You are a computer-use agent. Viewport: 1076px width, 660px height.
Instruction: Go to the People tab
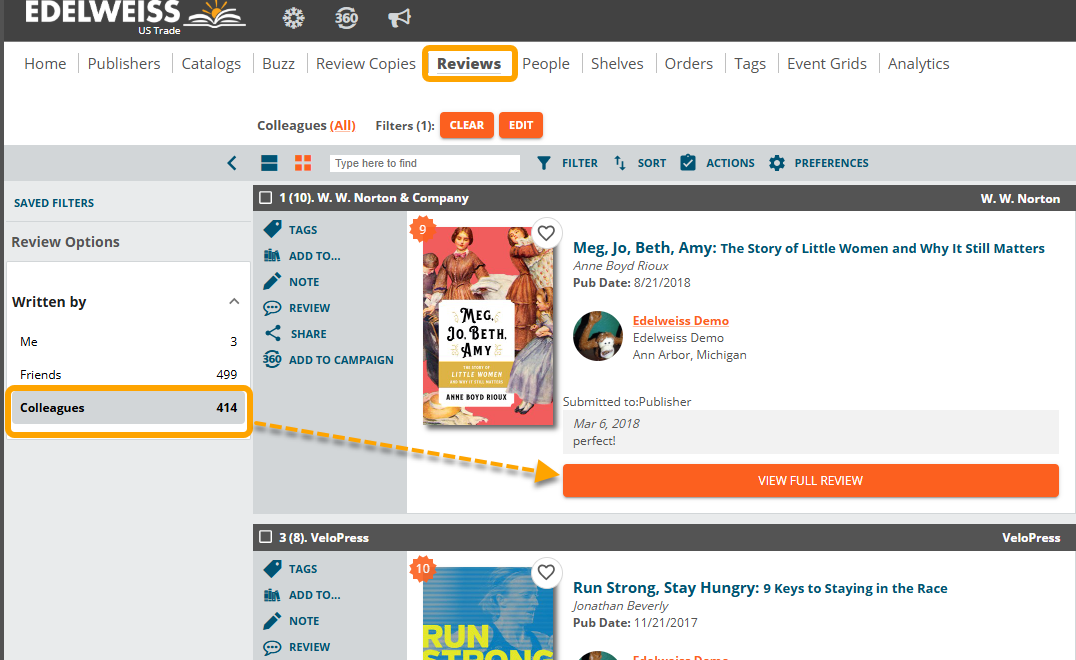click(x=546, y=64)
